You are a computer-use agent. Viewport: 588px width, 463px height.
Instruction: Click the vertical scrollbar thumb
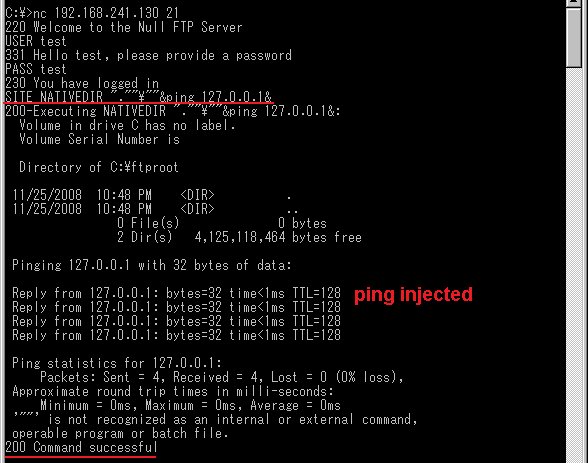point(574,37)
